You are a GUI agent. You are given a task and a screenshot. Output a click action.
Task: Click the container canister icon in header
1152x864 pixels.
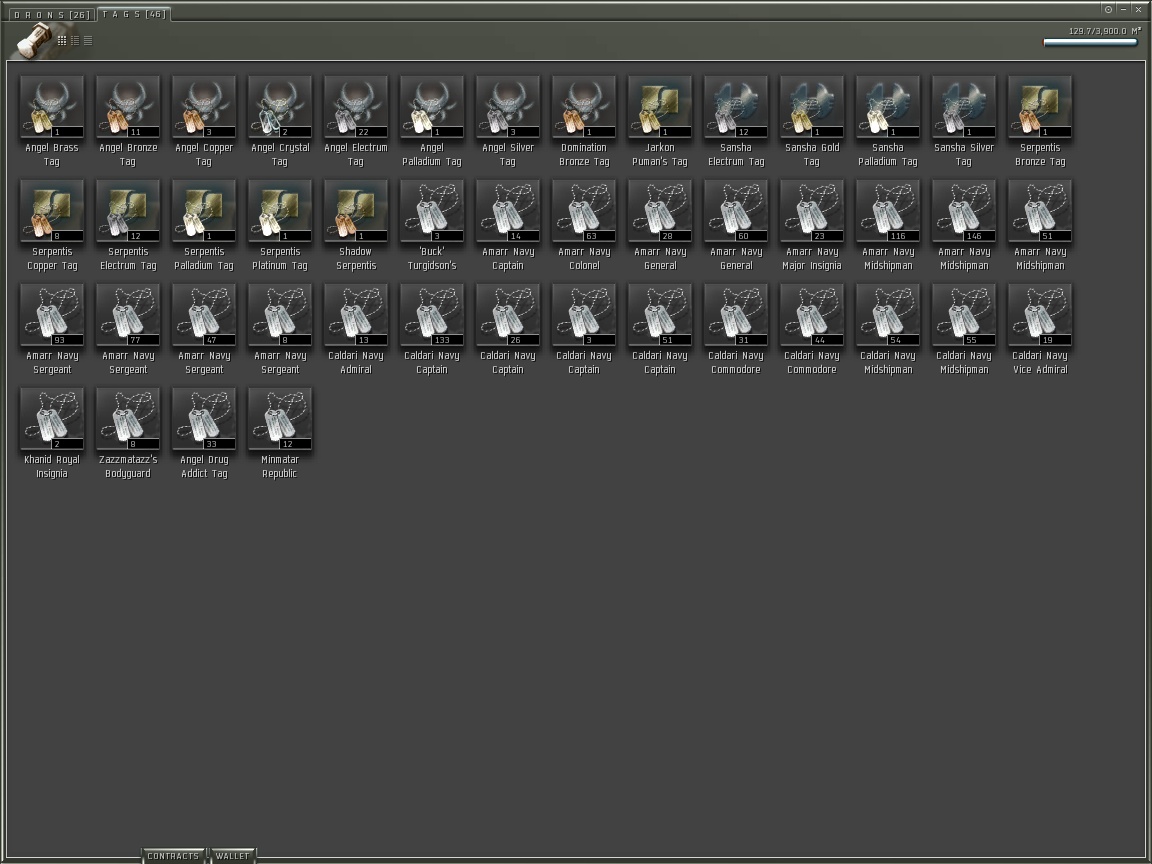(x=33, y=40)
